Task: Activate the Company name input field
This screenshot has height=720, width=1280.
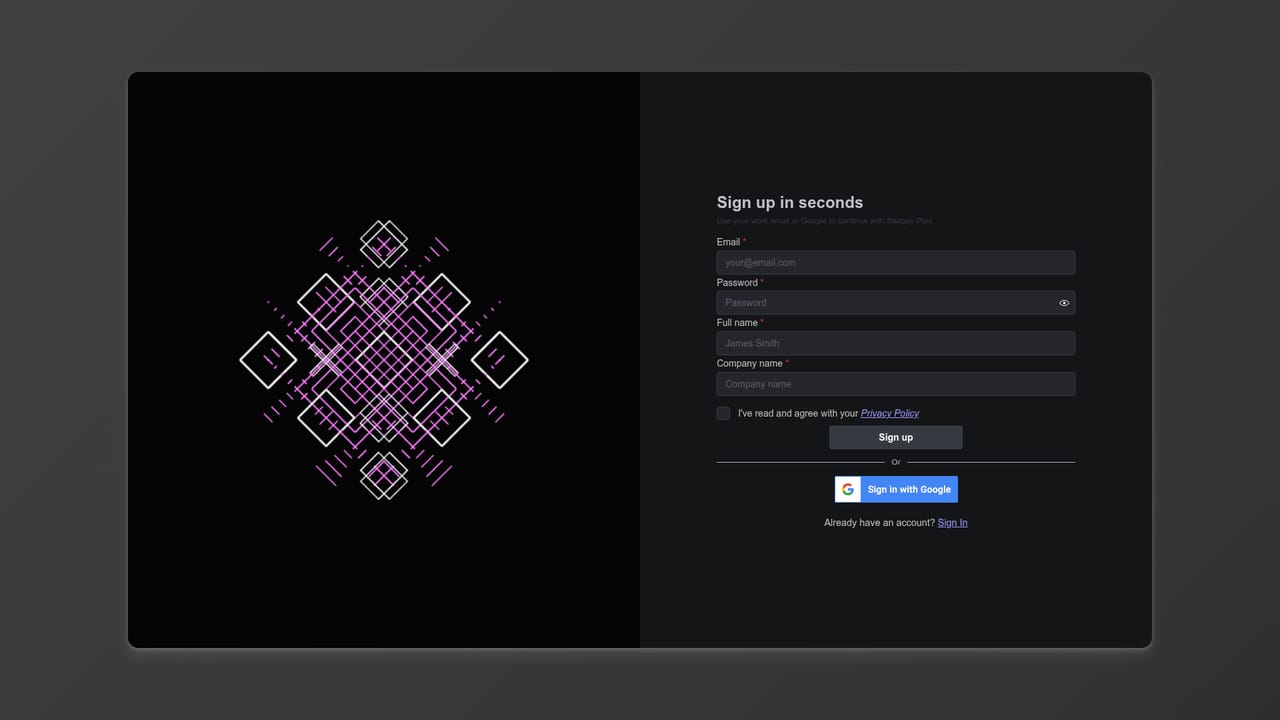Action: (x=896, y=384)
